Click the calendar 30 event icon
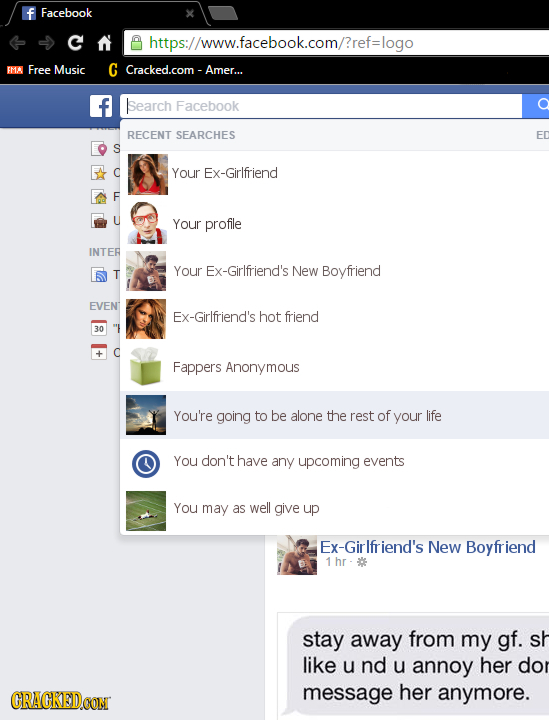The height and width of the screenshot is (720, 549). coord(99,328)
